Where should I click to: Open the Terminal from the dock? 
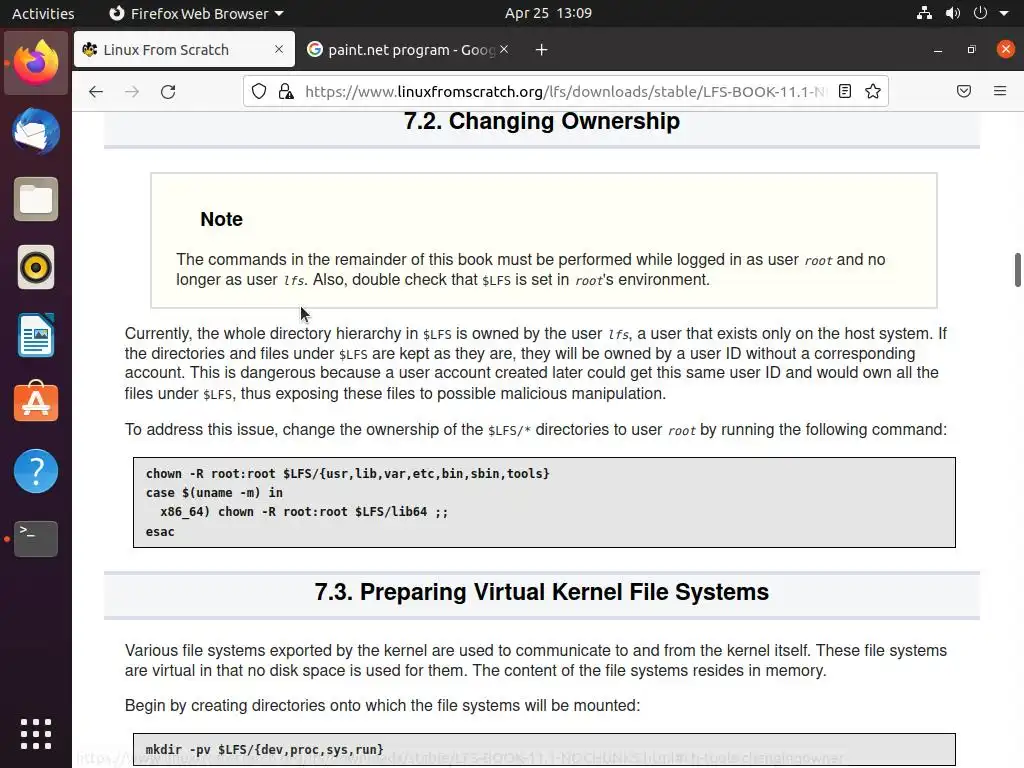[x=36, y=539]
